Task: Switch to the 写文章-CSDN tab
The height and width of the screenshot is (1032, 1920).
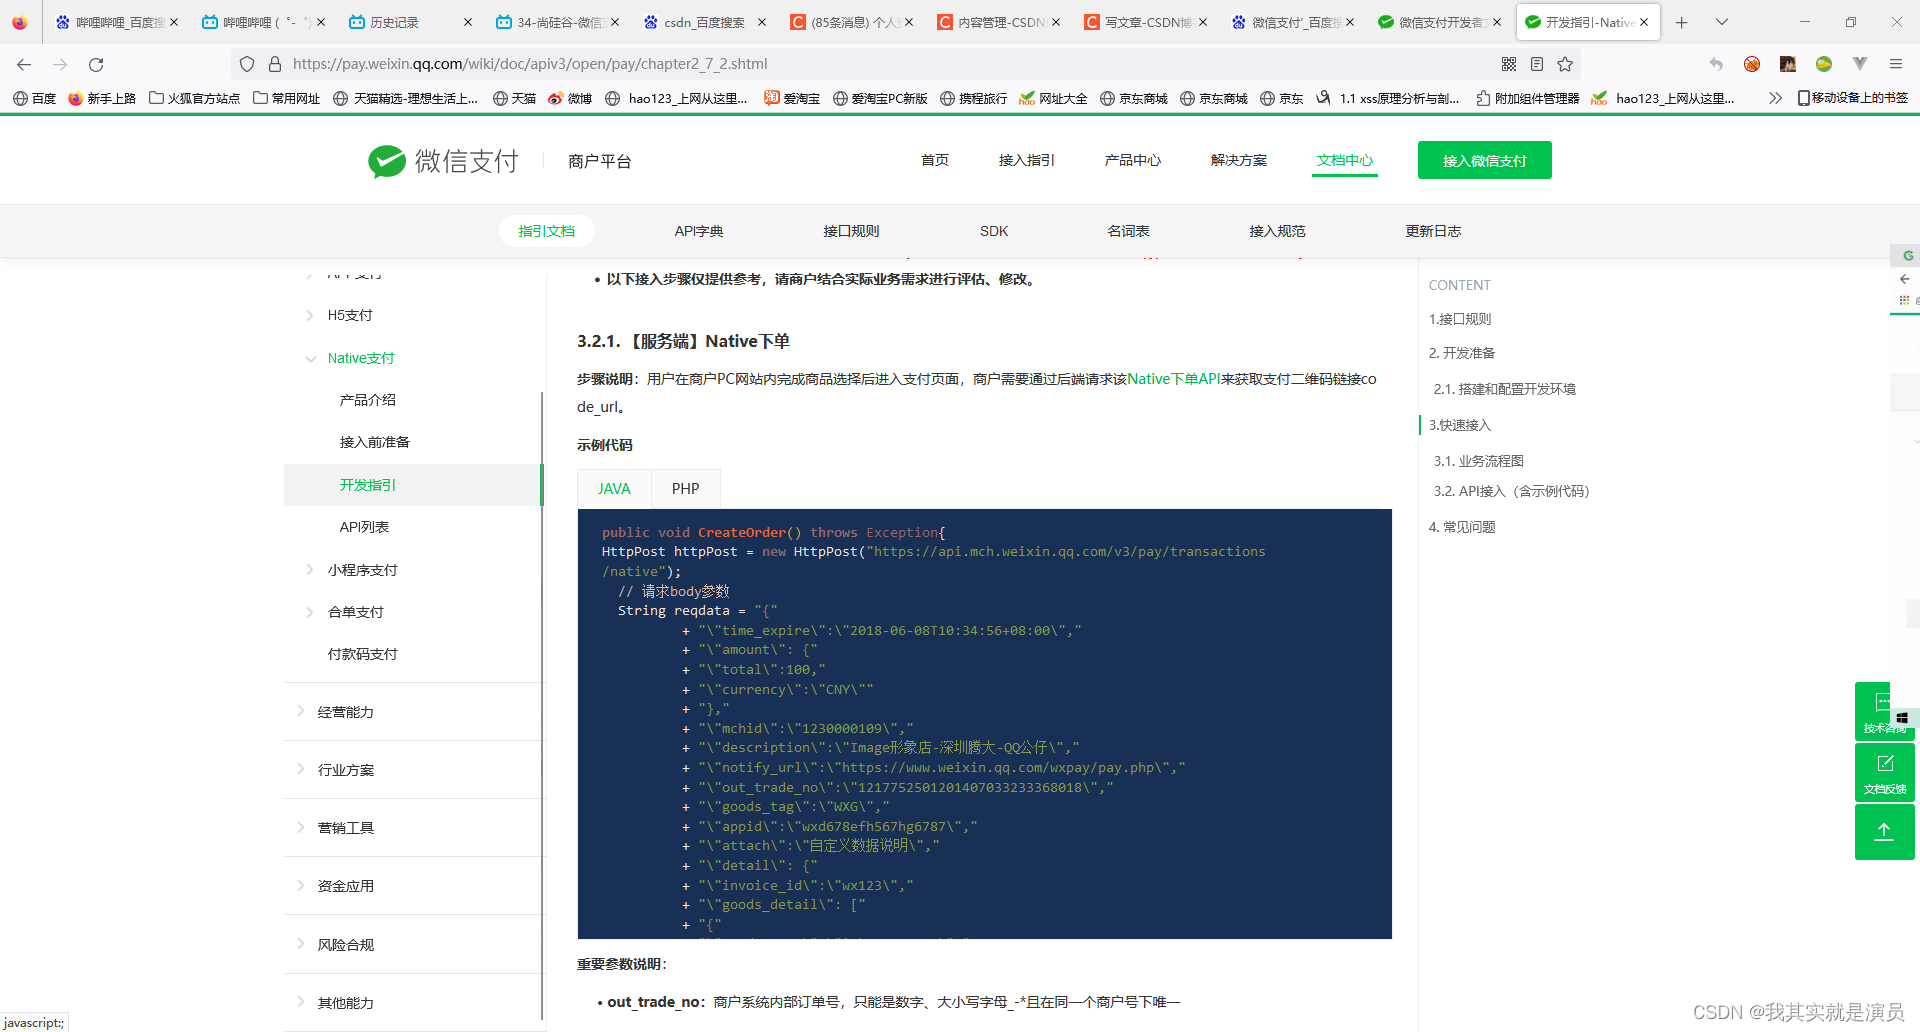Action: [x=1147, y=22]
